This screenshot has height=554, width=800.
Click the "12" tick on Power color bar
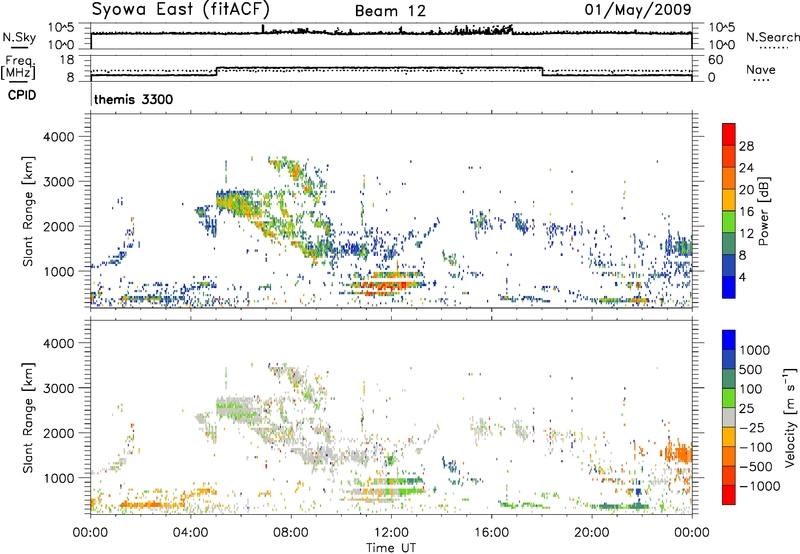[x=746, y=234]
